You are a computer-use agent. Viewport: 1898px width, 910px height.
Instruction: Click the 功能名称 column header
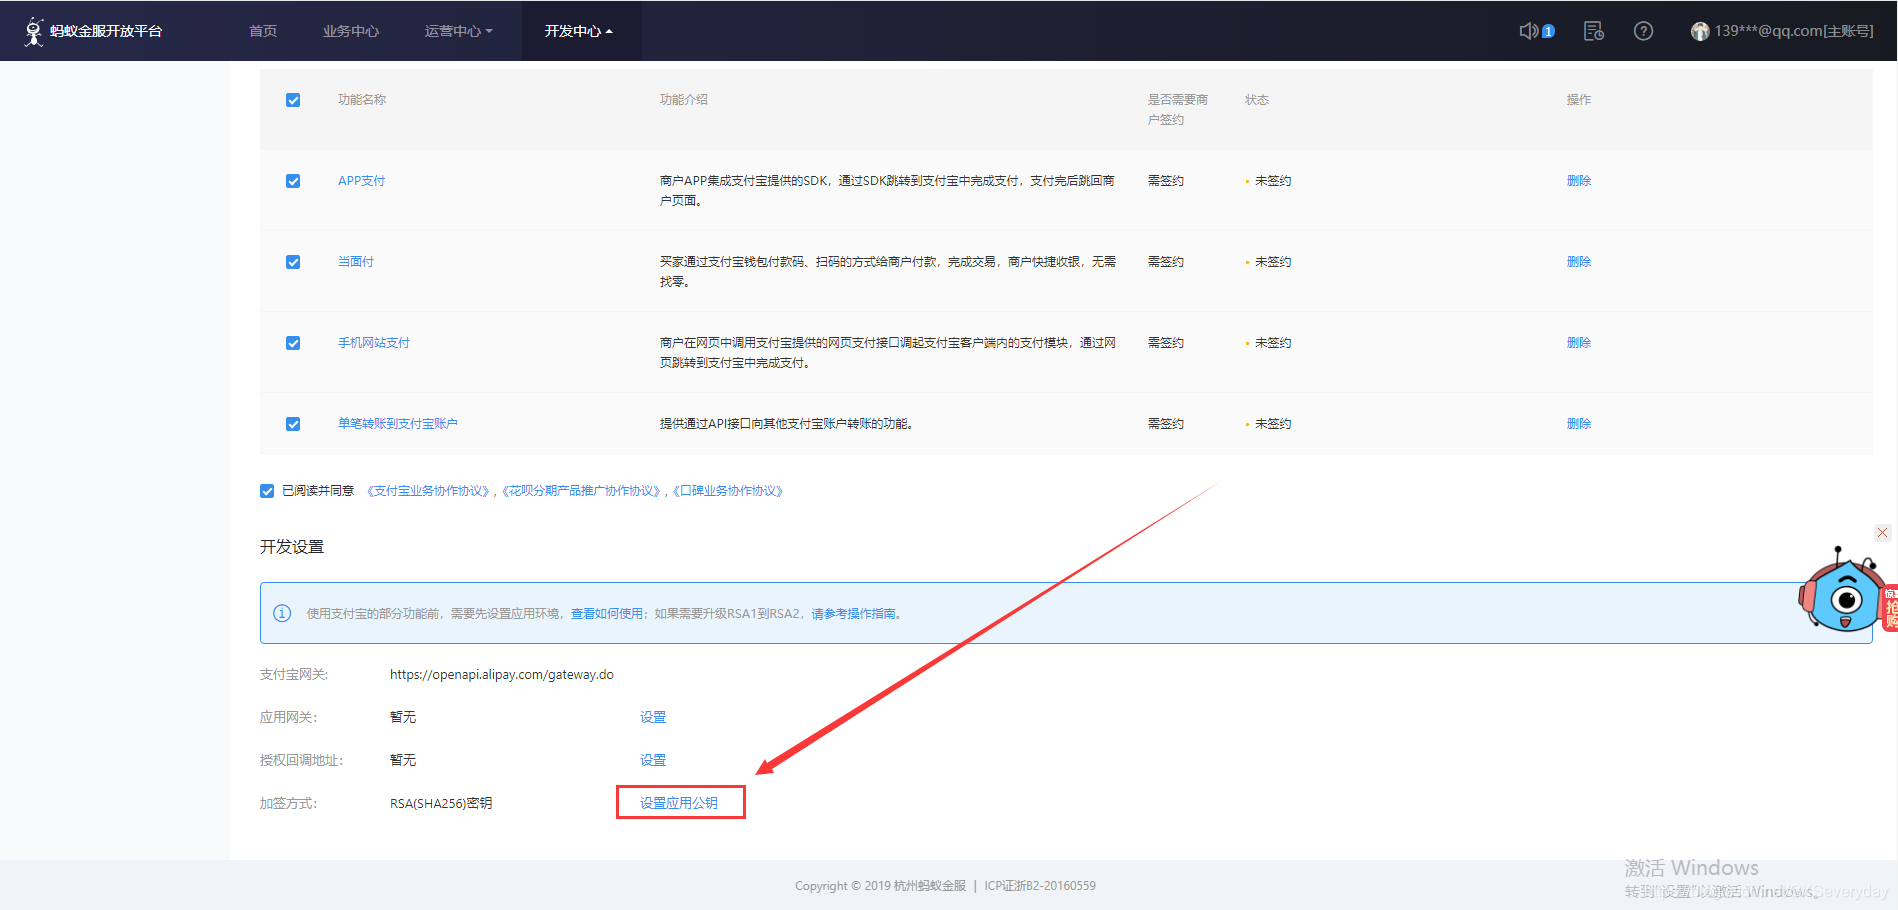(362, 100)
